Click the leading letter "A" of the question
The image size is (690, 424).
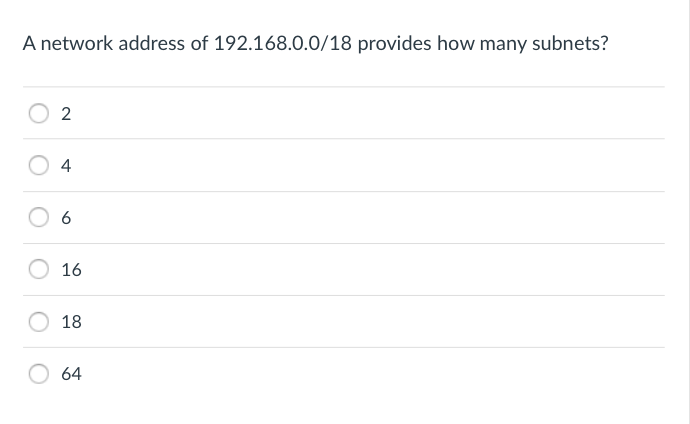click(29, 43)
